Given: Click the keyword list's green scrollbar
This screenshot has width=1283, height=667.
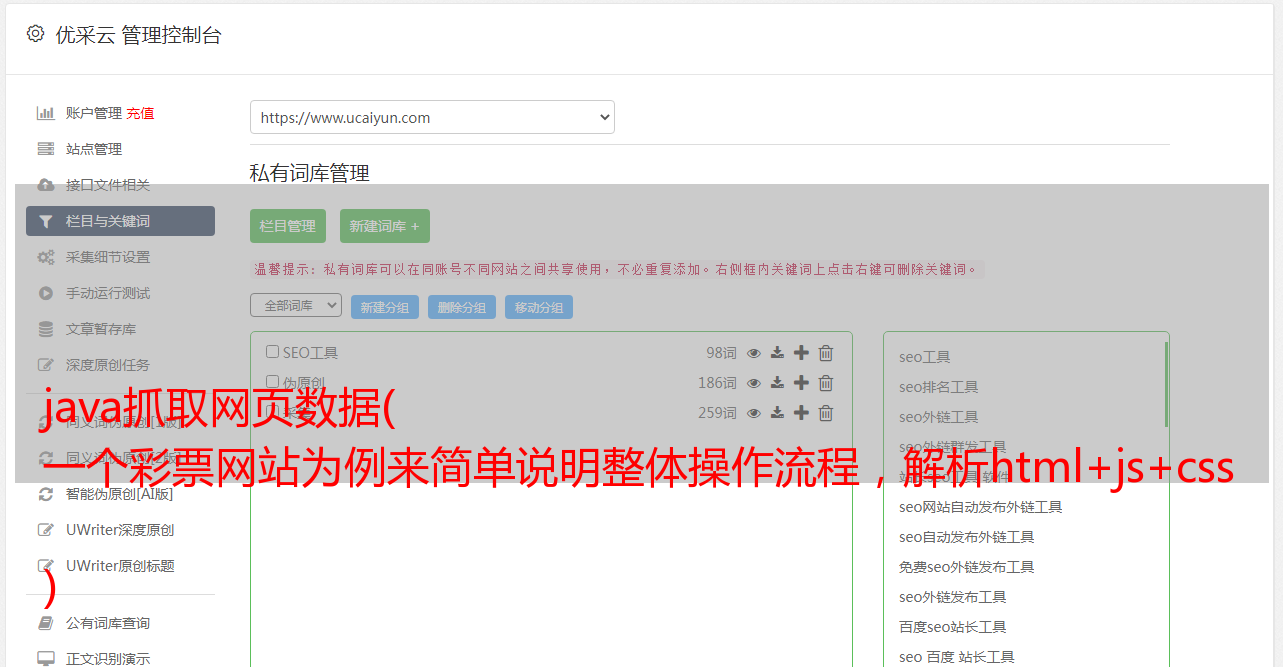Looking at the screenshot, I should 1166,384.
